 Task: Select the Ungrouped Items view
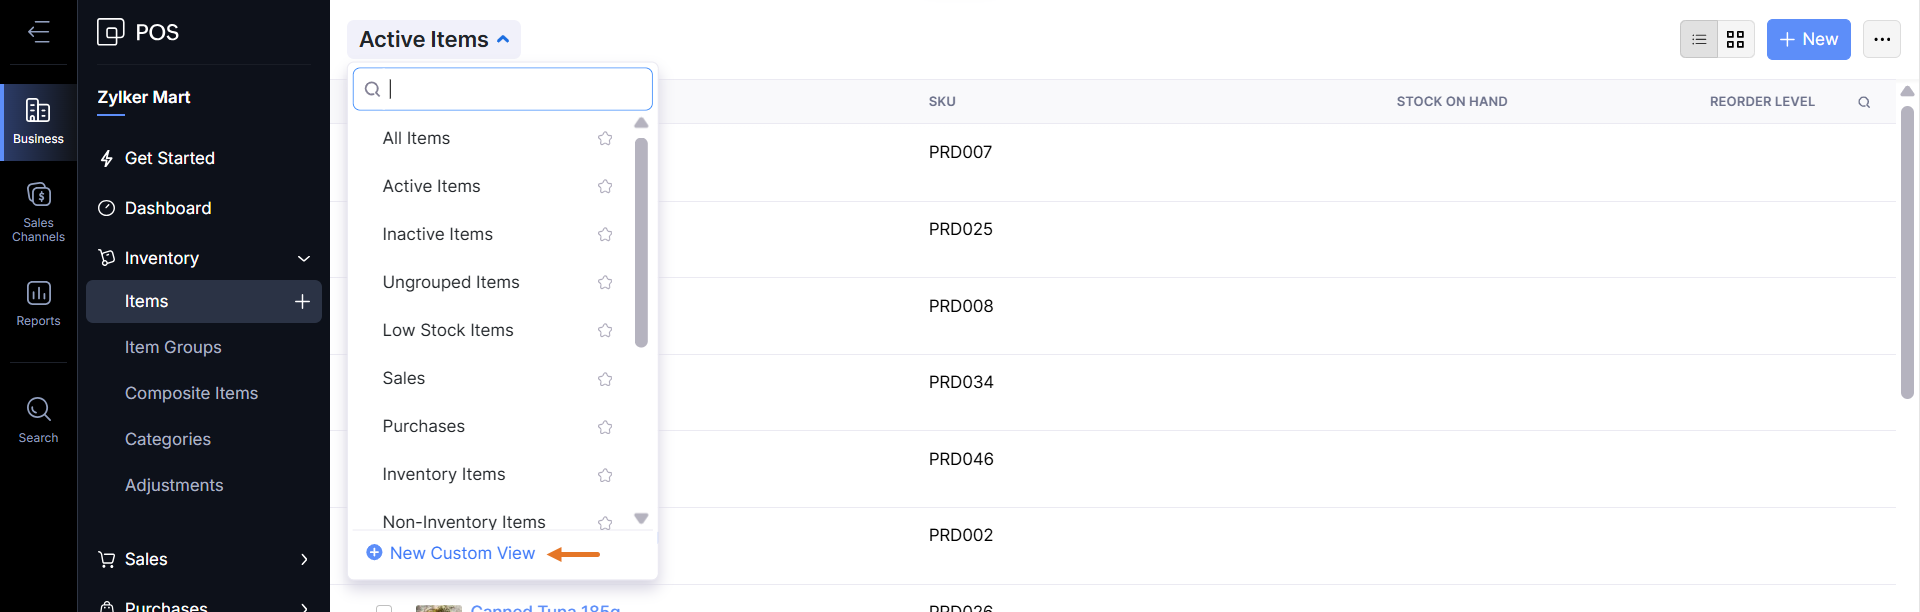click(x=450, y=282)
